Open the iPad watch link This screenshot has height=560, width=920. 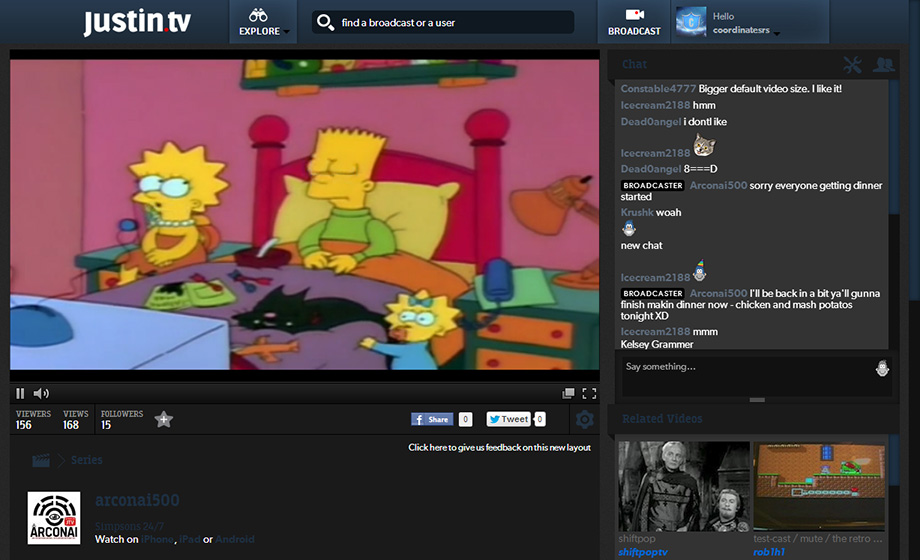(190, 539)
